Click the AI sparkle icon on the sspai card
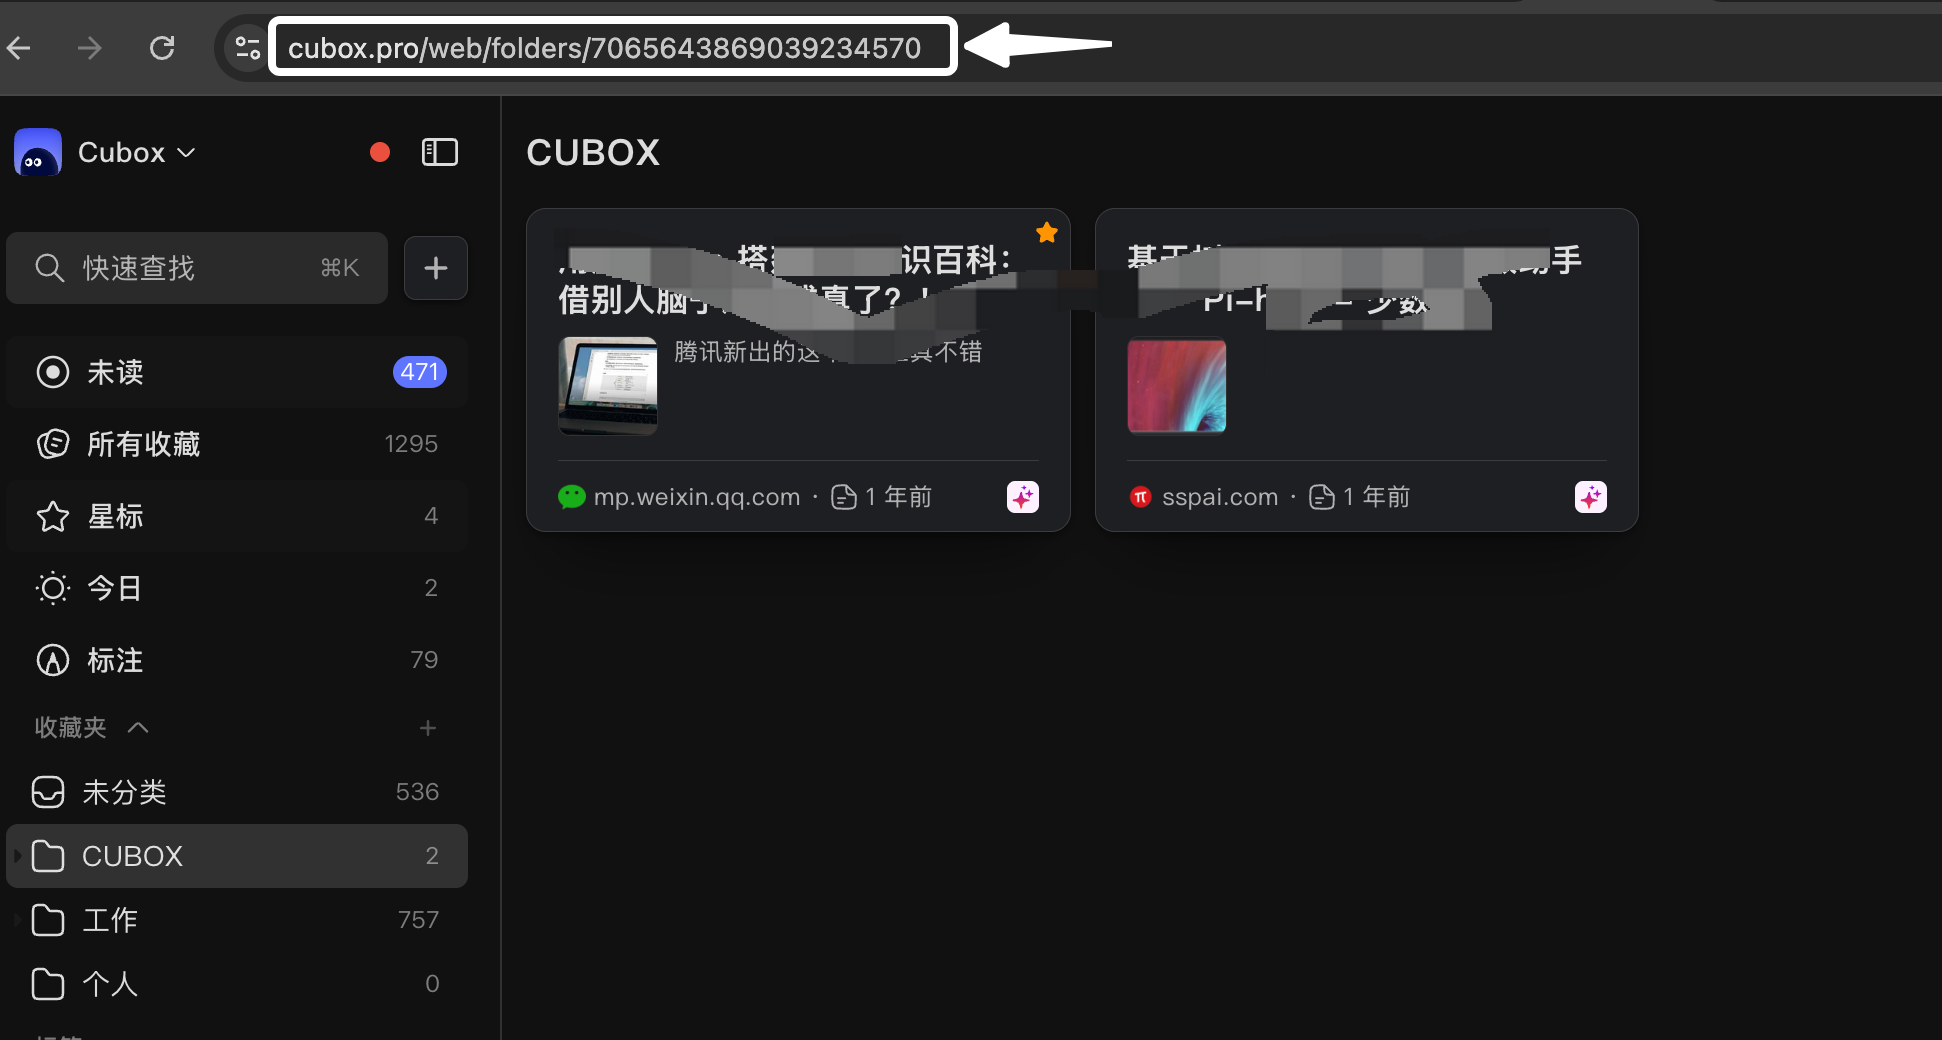The image size is (1942, 1040). pyautogui.click(x=1590, y=496)
